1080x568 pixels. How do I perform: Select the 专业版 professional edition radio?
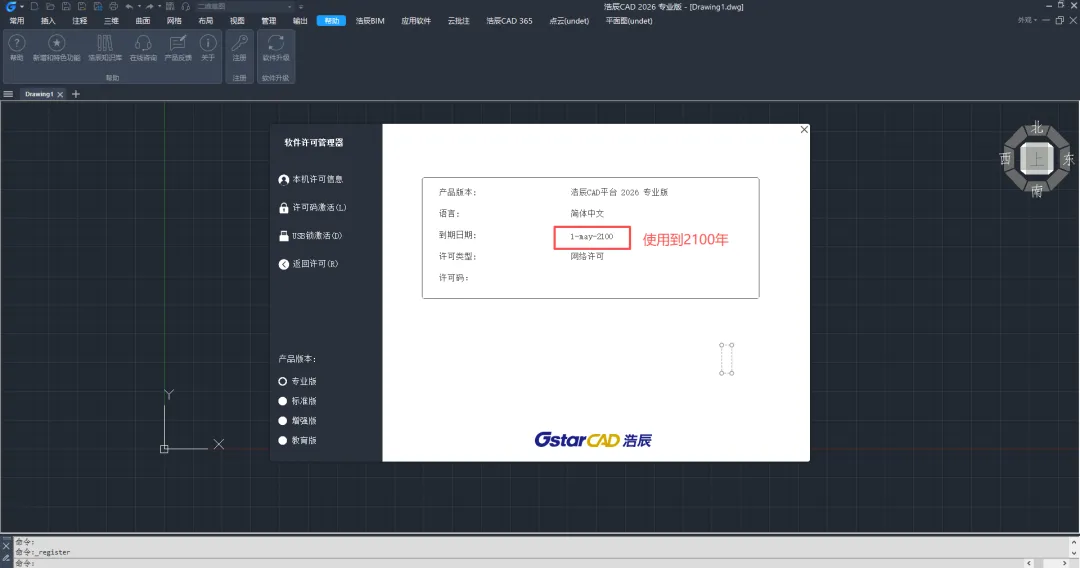pos(282,381)
